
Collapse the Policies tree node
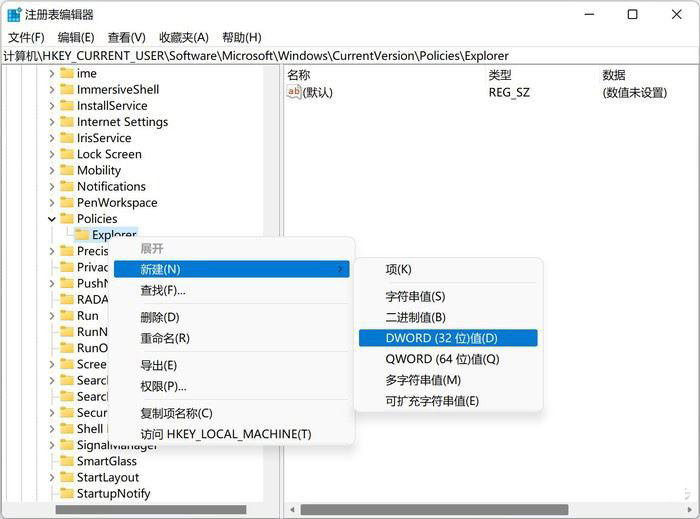(52, 219)
